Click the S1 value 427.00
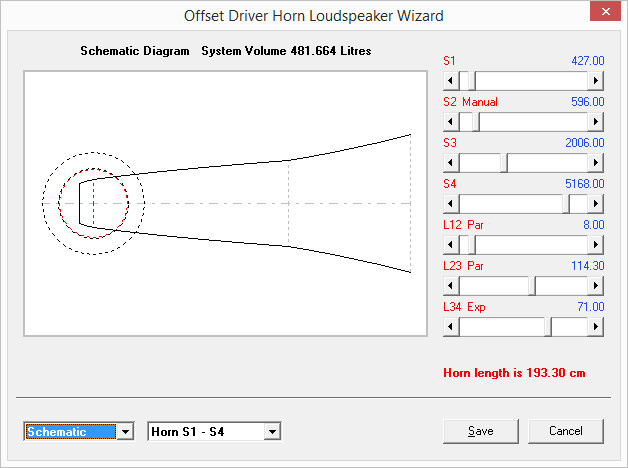 pyautogui.click(x=588, y=61)
